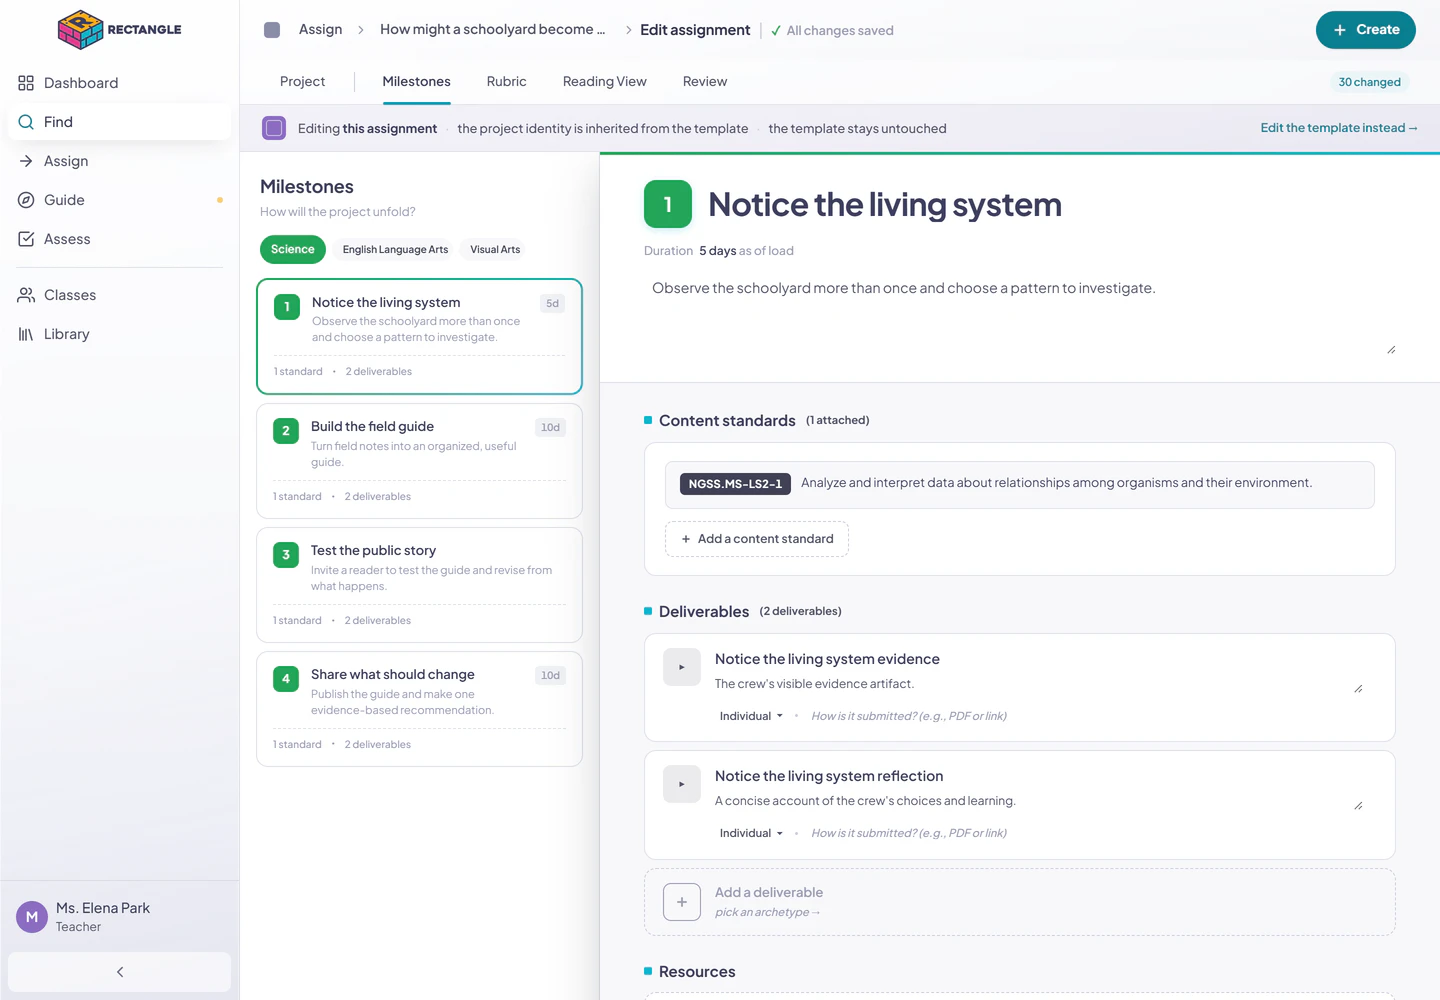Open the Find search item

pos(119,122)
